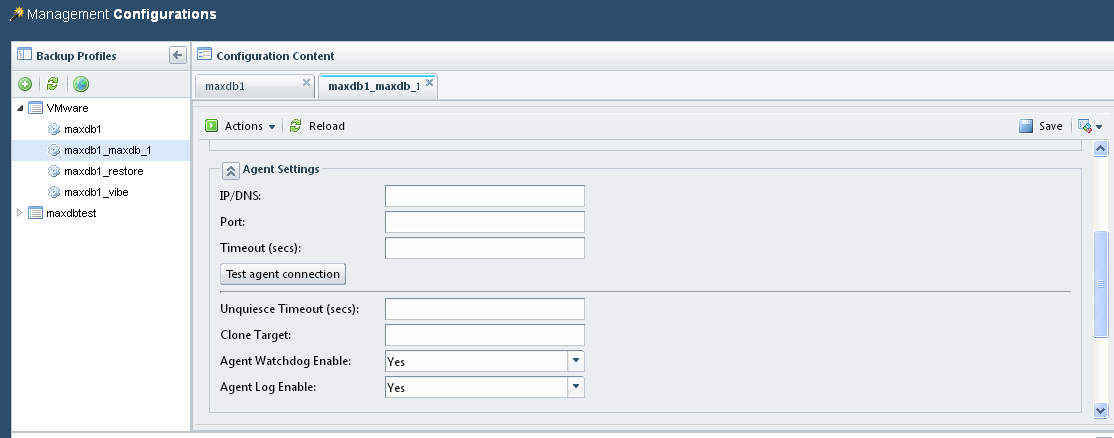Open the view options icon next to Save
Screen dimensions: 1114x438
(1088, 126)
